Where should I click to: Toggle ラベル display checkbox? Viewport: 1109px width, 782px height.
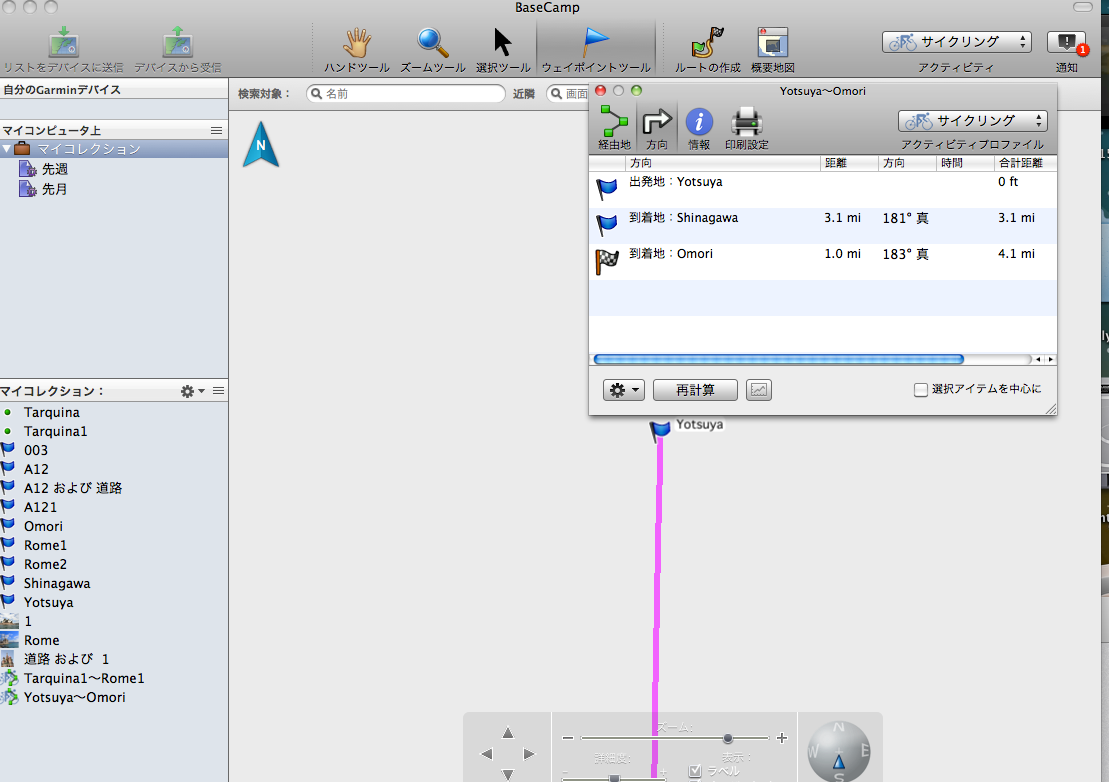click(x=695, y=771)
